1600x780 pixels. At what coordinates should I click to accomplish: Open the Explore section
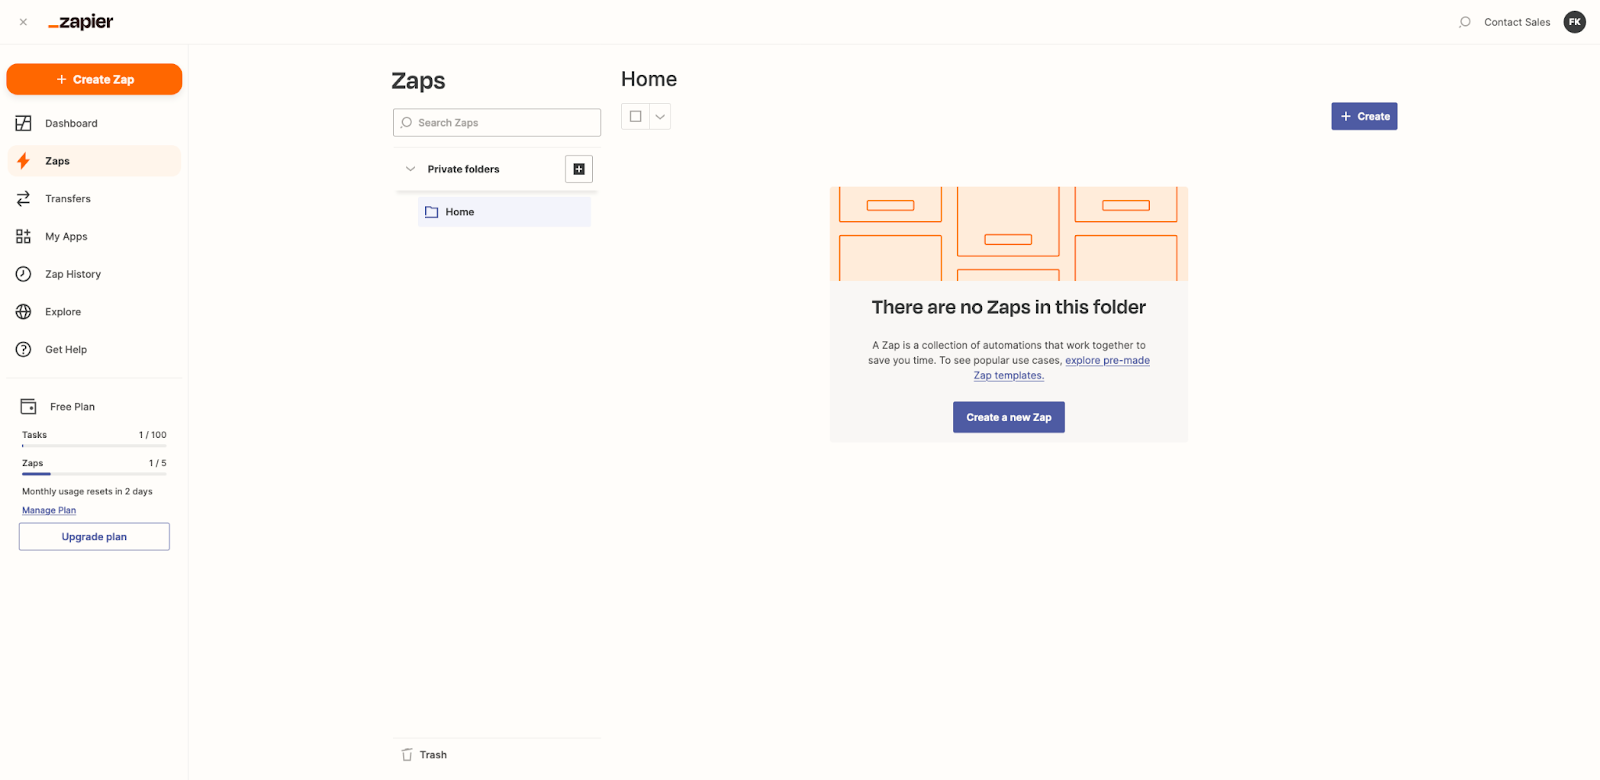click(94, 312)
